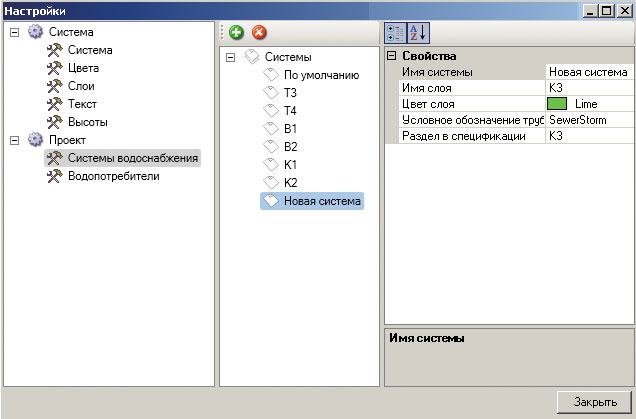
Task: Select Слои in the settings tree
Action: point(82,86)
